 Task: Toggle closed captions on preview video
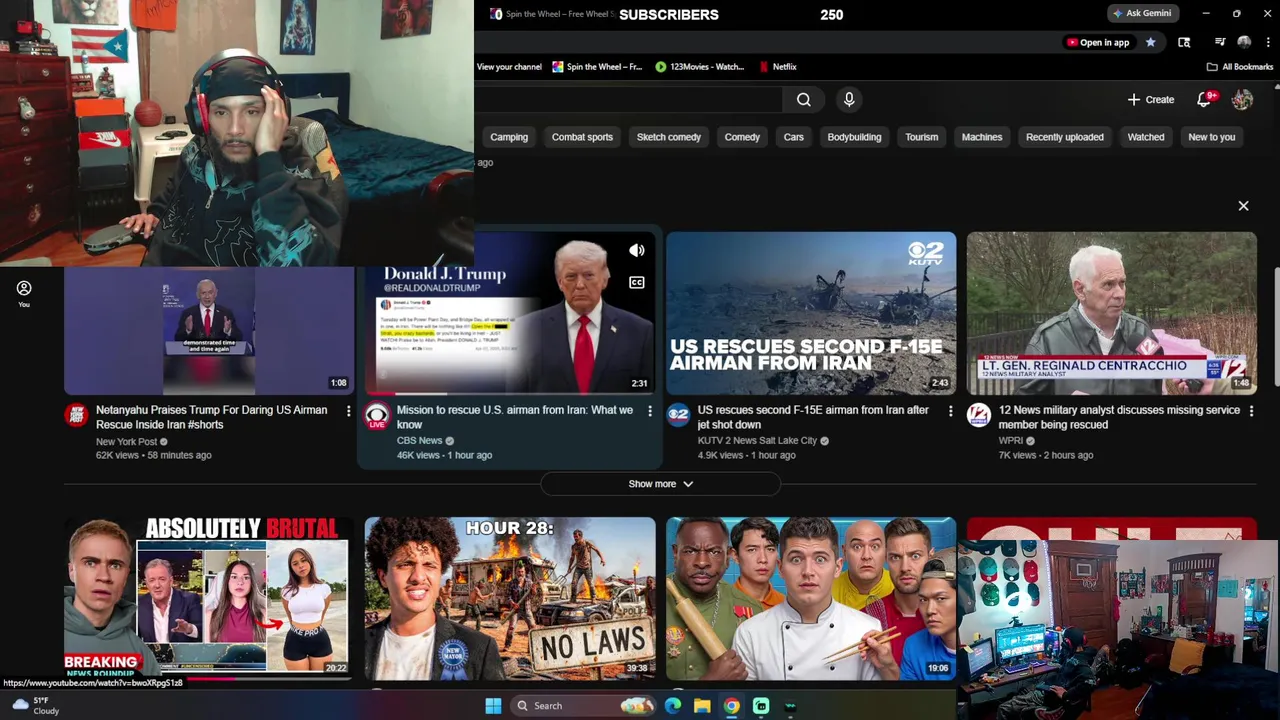(637, 282)
